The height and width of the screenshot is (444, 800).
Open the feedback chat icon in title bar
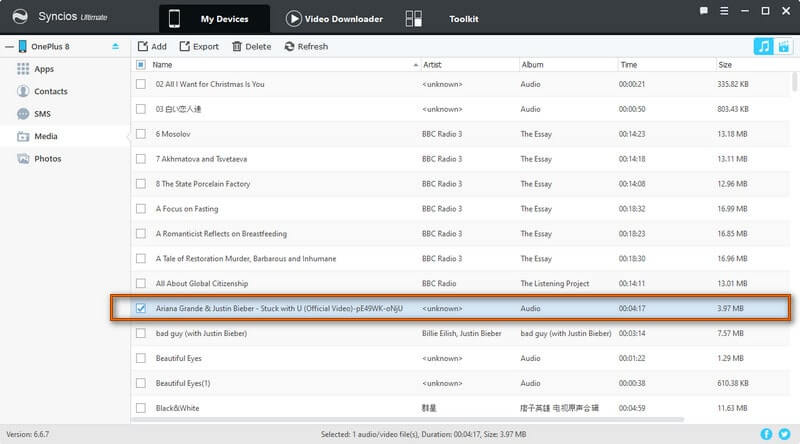click(x=704, y=11)
